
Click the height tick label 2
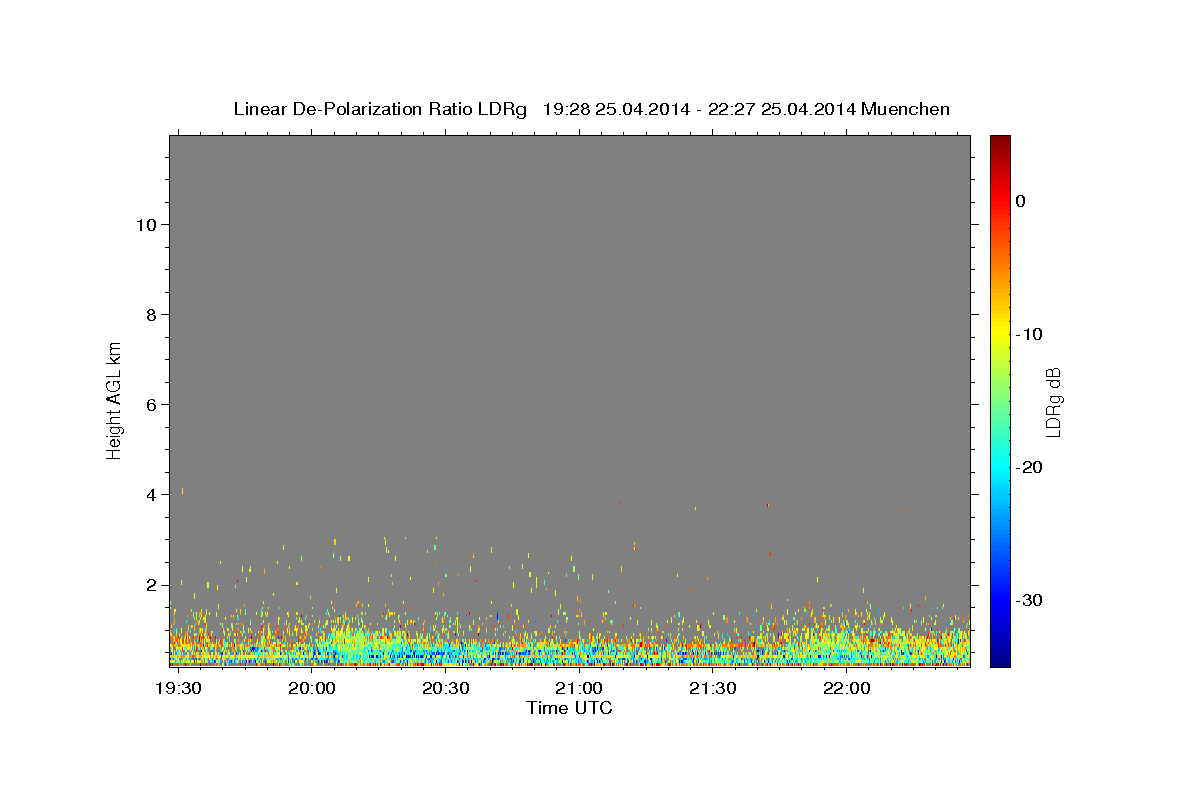tap(152, 585)
